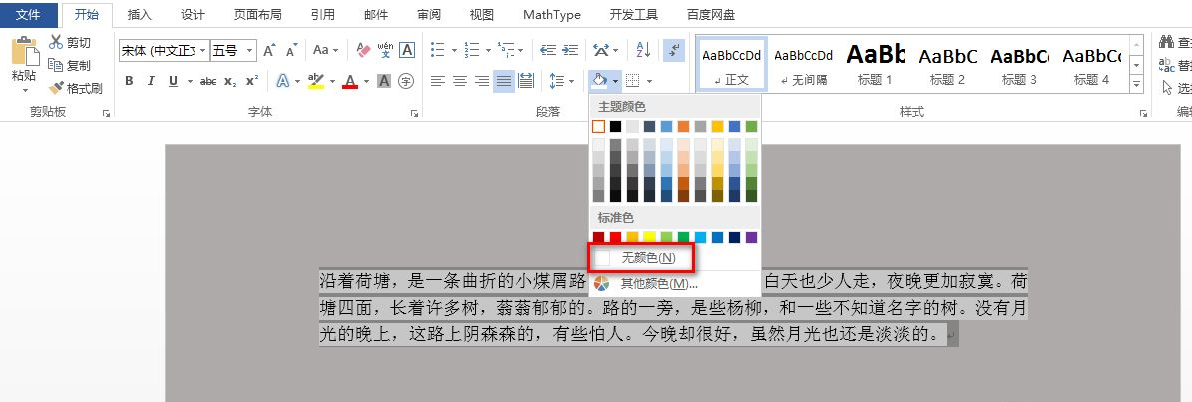Switch to the 页面布局 tab
This screenshot has height=402, width=1192.
(257, 14)
